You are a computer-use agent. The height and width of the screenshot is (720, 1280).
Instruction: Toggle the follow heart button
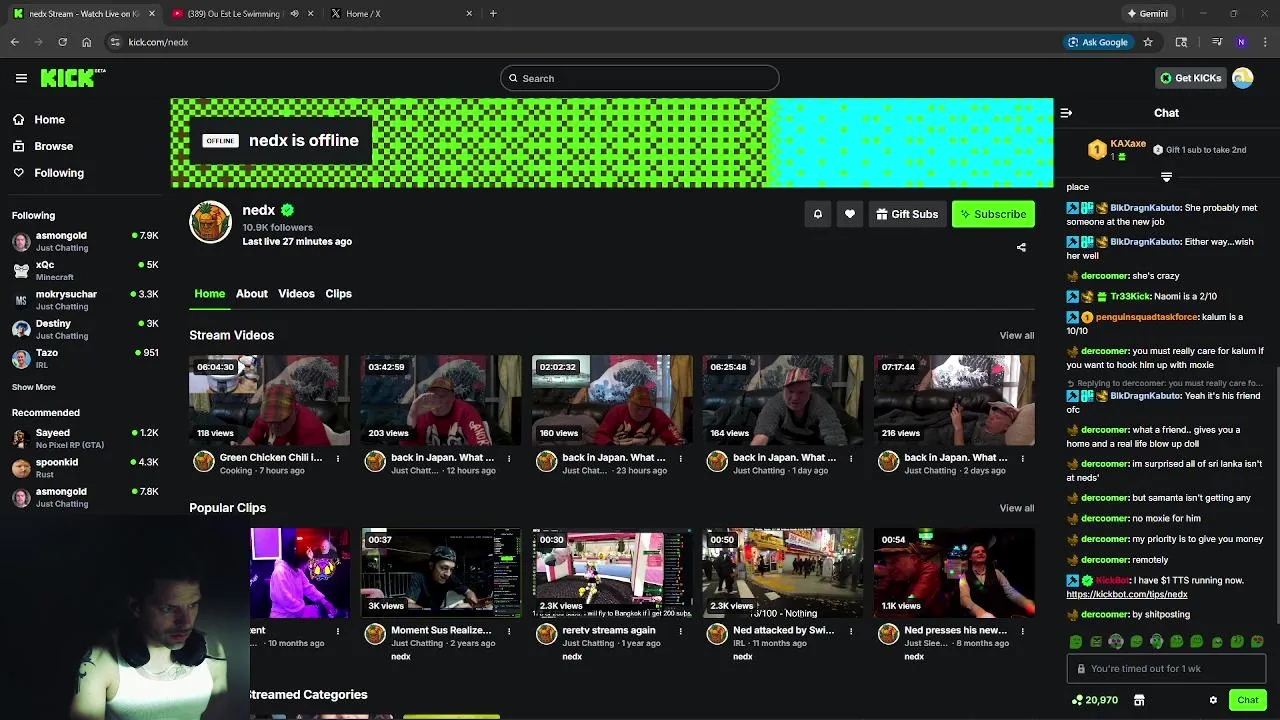click(850, 214)
